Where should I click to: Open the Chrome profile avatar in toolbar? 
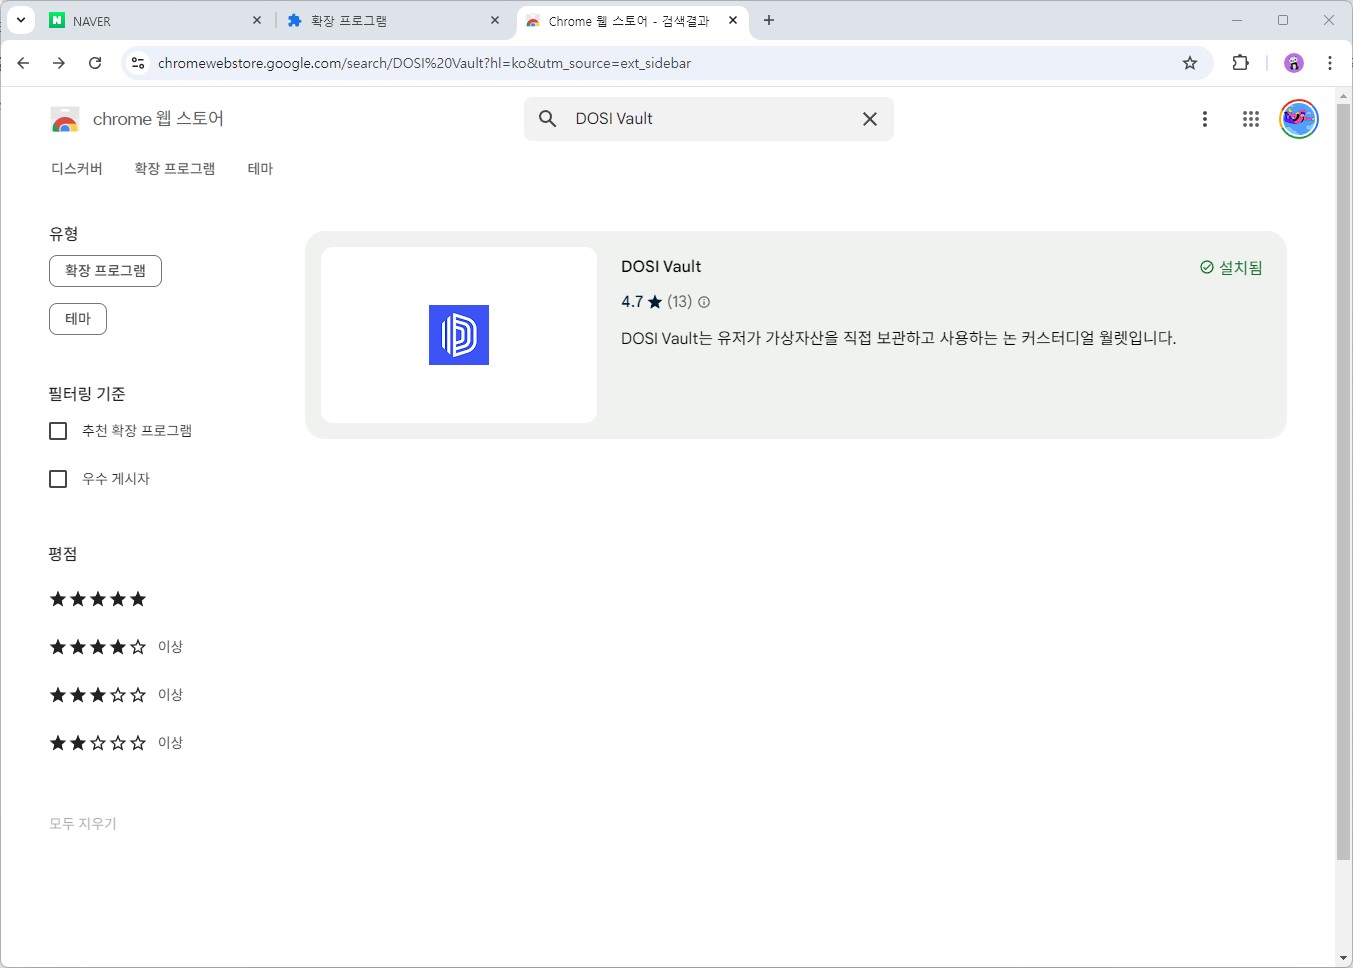(x=1294, y=63)
